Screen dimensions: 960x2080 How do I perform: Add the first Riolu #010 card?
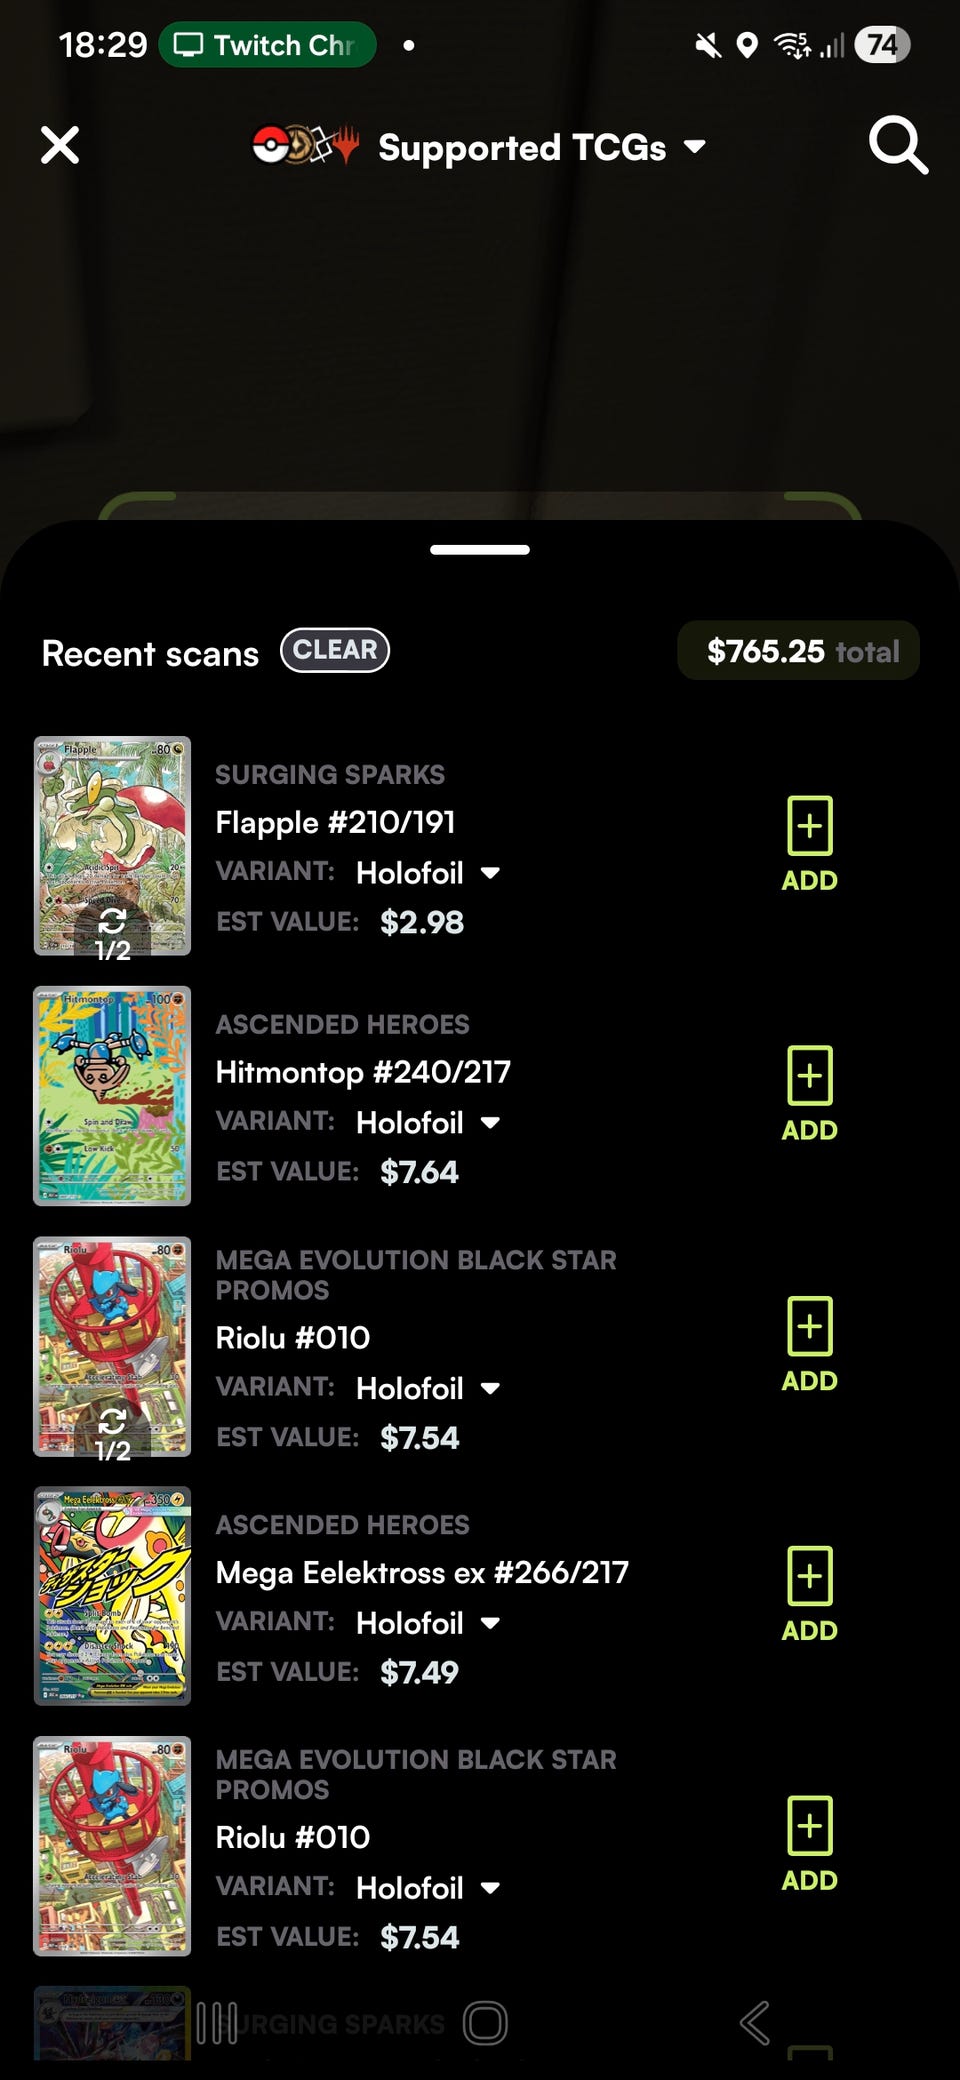click(x=809, y=1343)
